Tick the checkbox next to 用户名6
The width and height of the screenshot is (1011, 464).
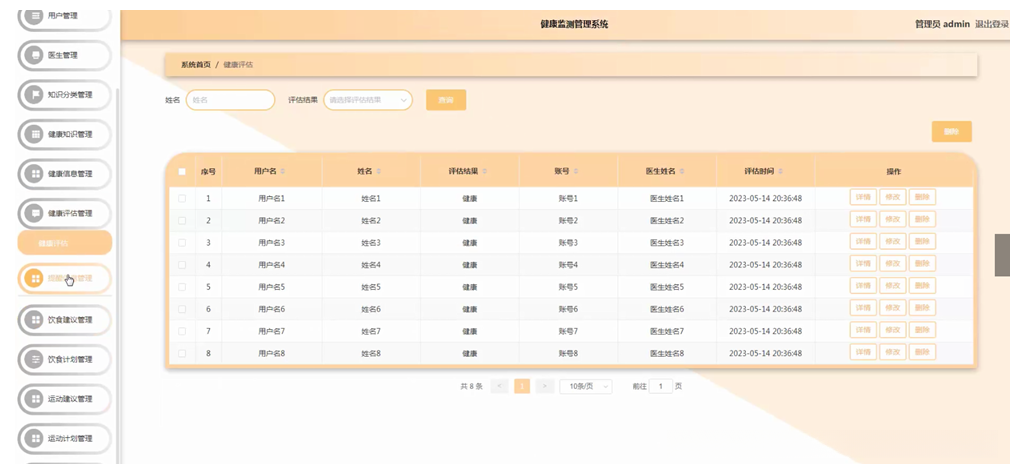coord(182,309)
